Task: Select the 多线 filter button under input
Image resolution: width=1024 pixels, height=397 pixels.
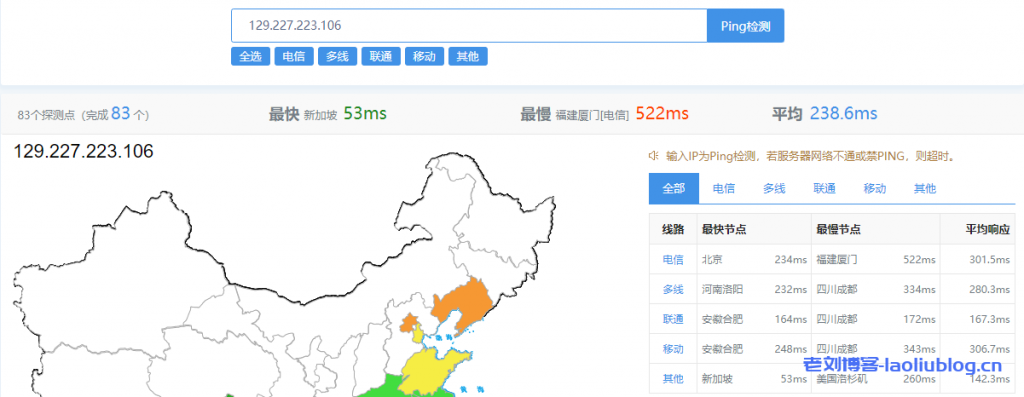Action: [x=338, y=56]
